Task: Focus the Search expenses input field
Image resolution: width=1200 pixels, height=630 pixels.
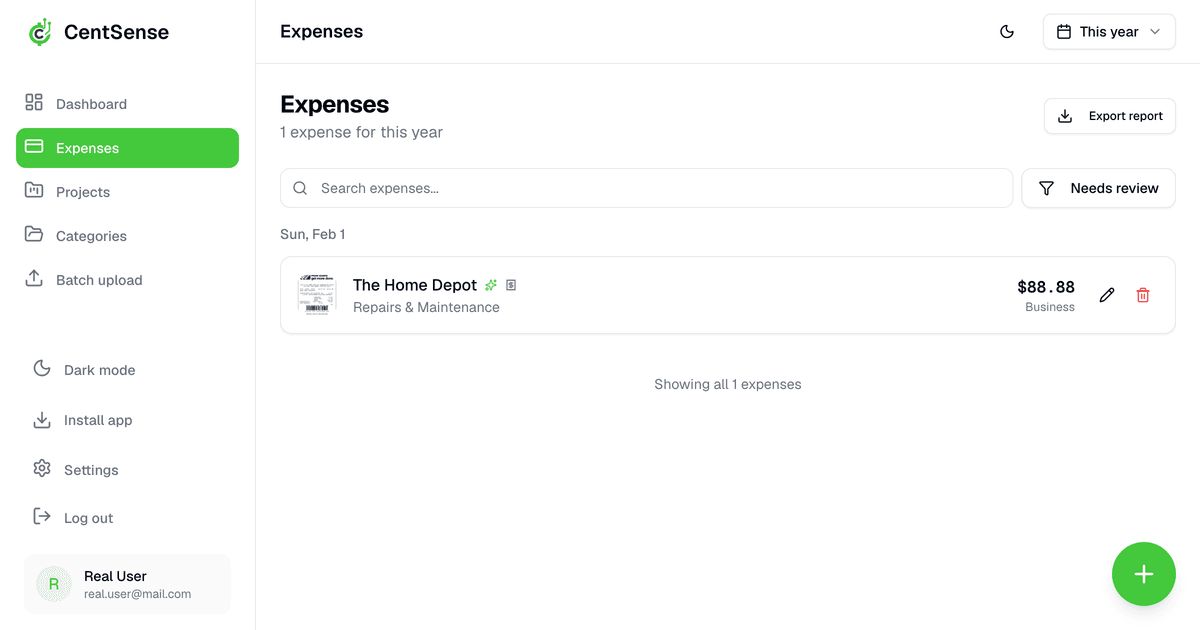Action: point(660,188)
